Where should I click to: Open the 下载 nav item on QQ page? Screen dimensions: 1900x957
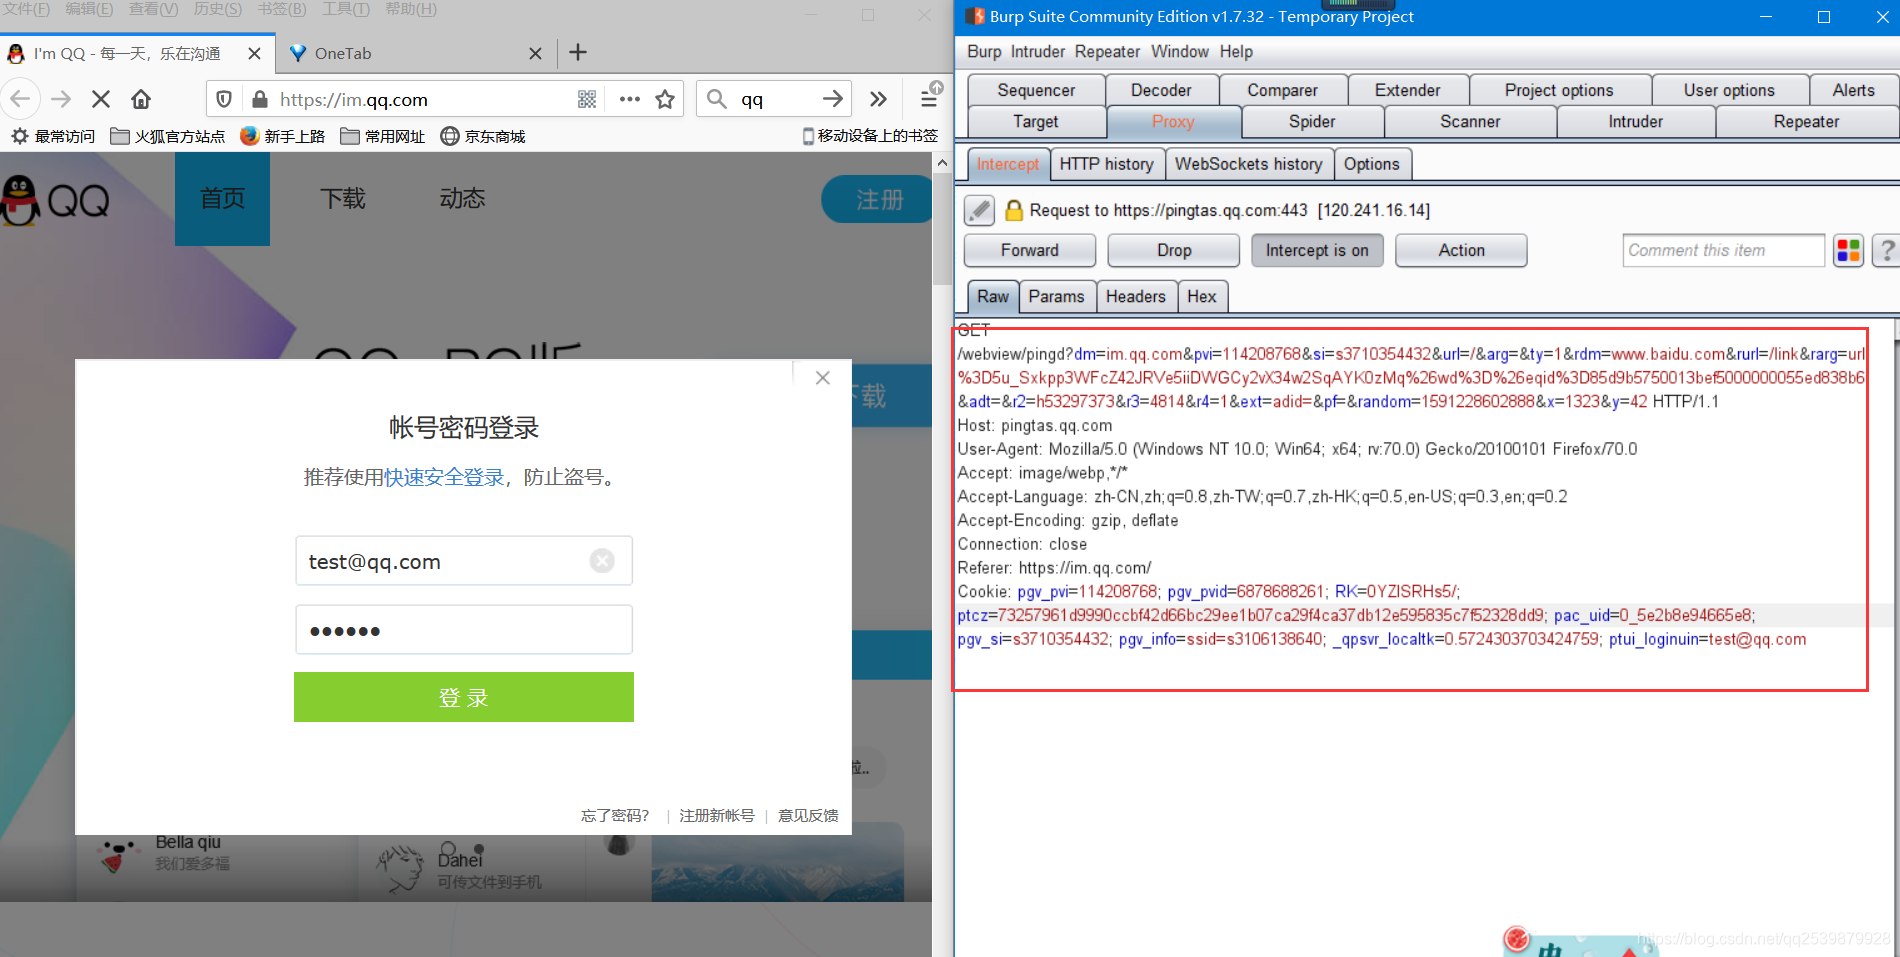343,199
